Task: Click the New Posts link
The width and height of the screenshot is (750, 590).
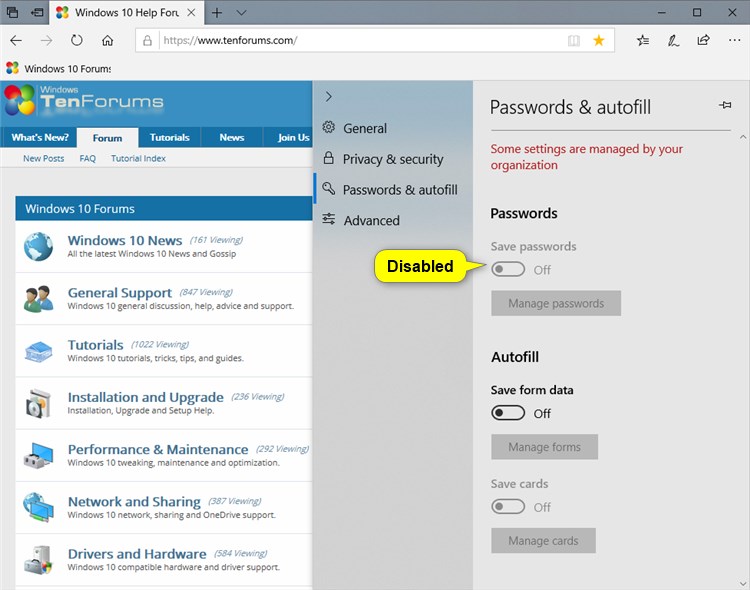Action: point(44,158)
